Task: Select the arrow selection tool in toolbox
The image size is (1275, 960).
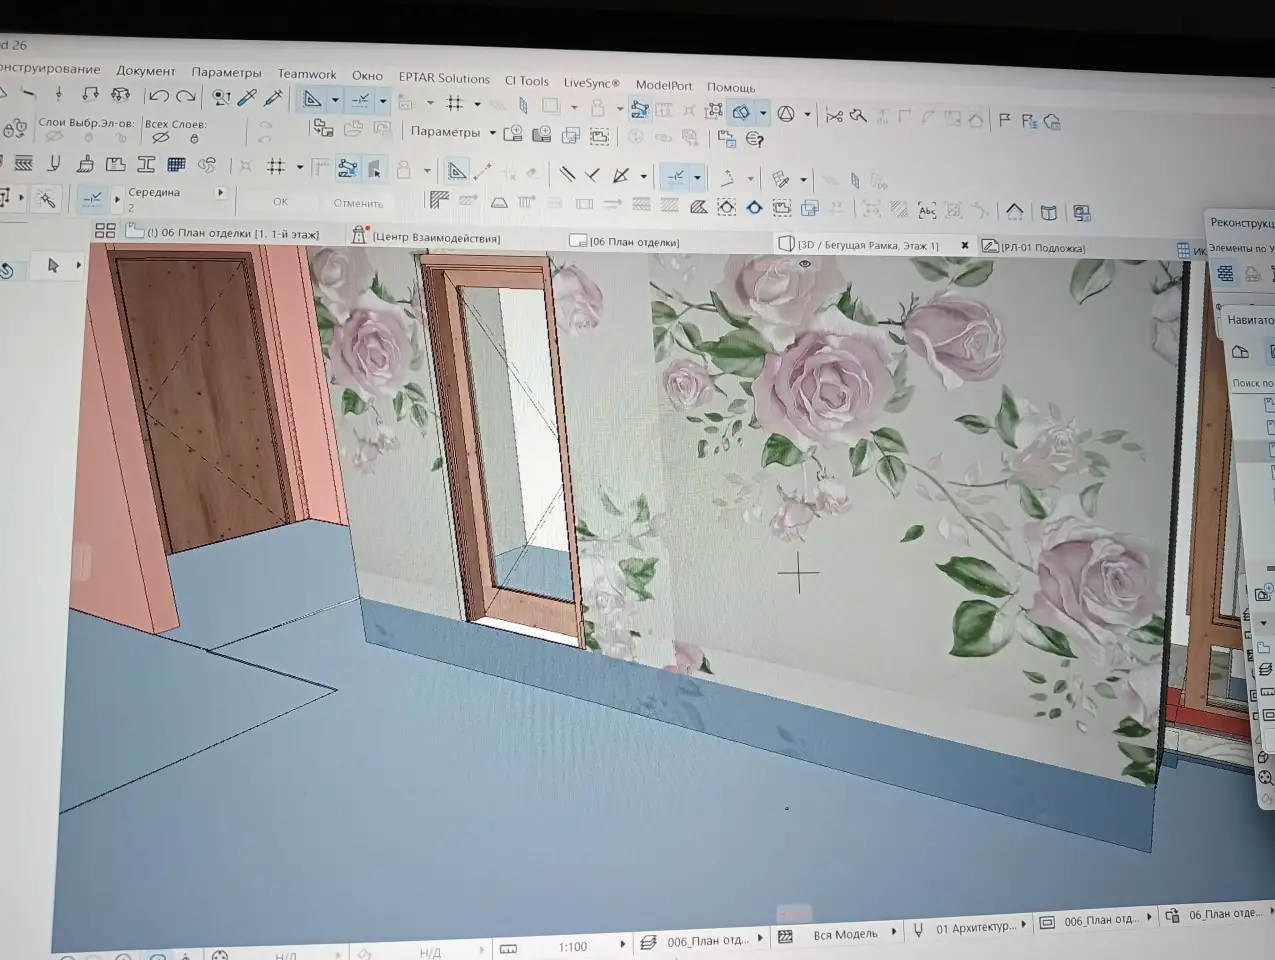Action: coord(53,265)
